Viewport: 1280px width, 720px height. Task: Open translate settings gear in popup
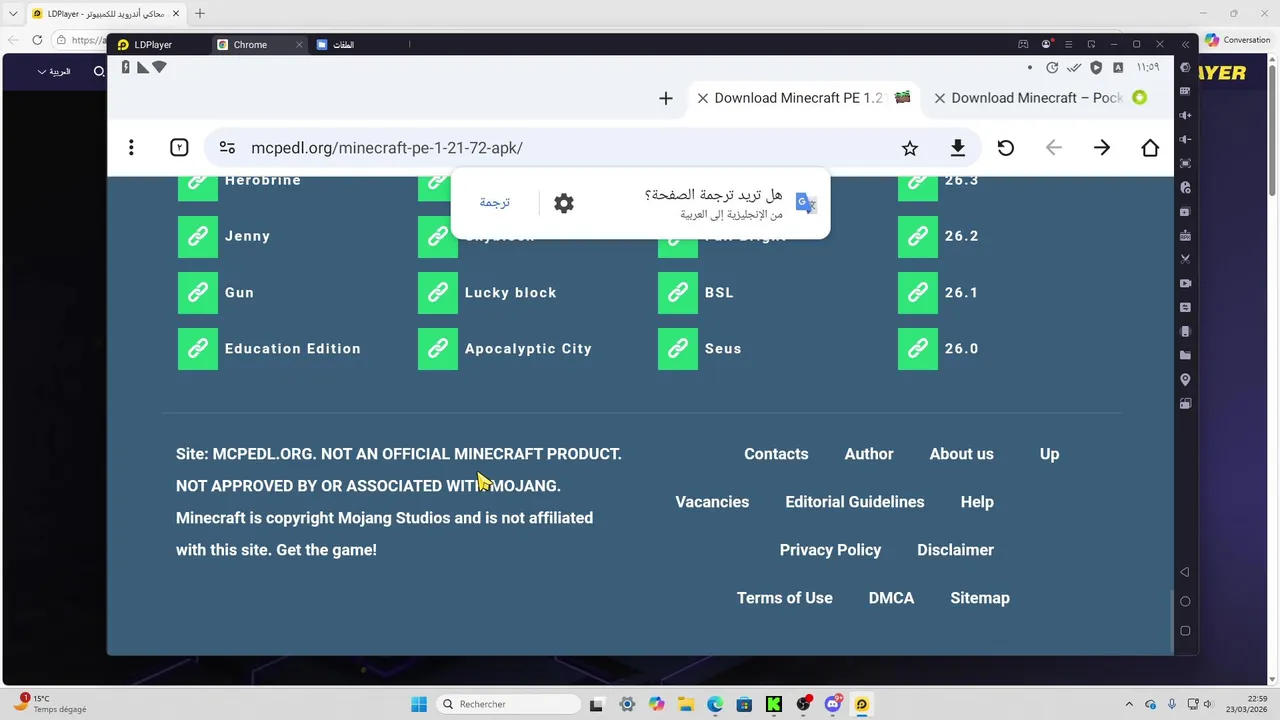(564, 203)
